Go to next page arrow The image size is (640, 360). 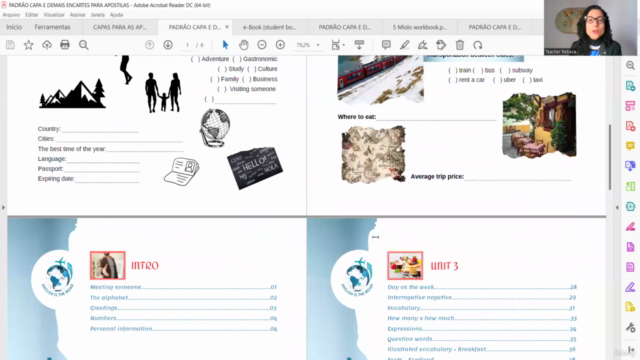168,45
